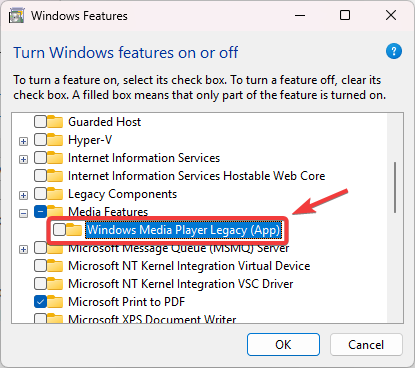Close the Windows Features dialog
This screenshot has height=368, width=415.
point(391,15)
